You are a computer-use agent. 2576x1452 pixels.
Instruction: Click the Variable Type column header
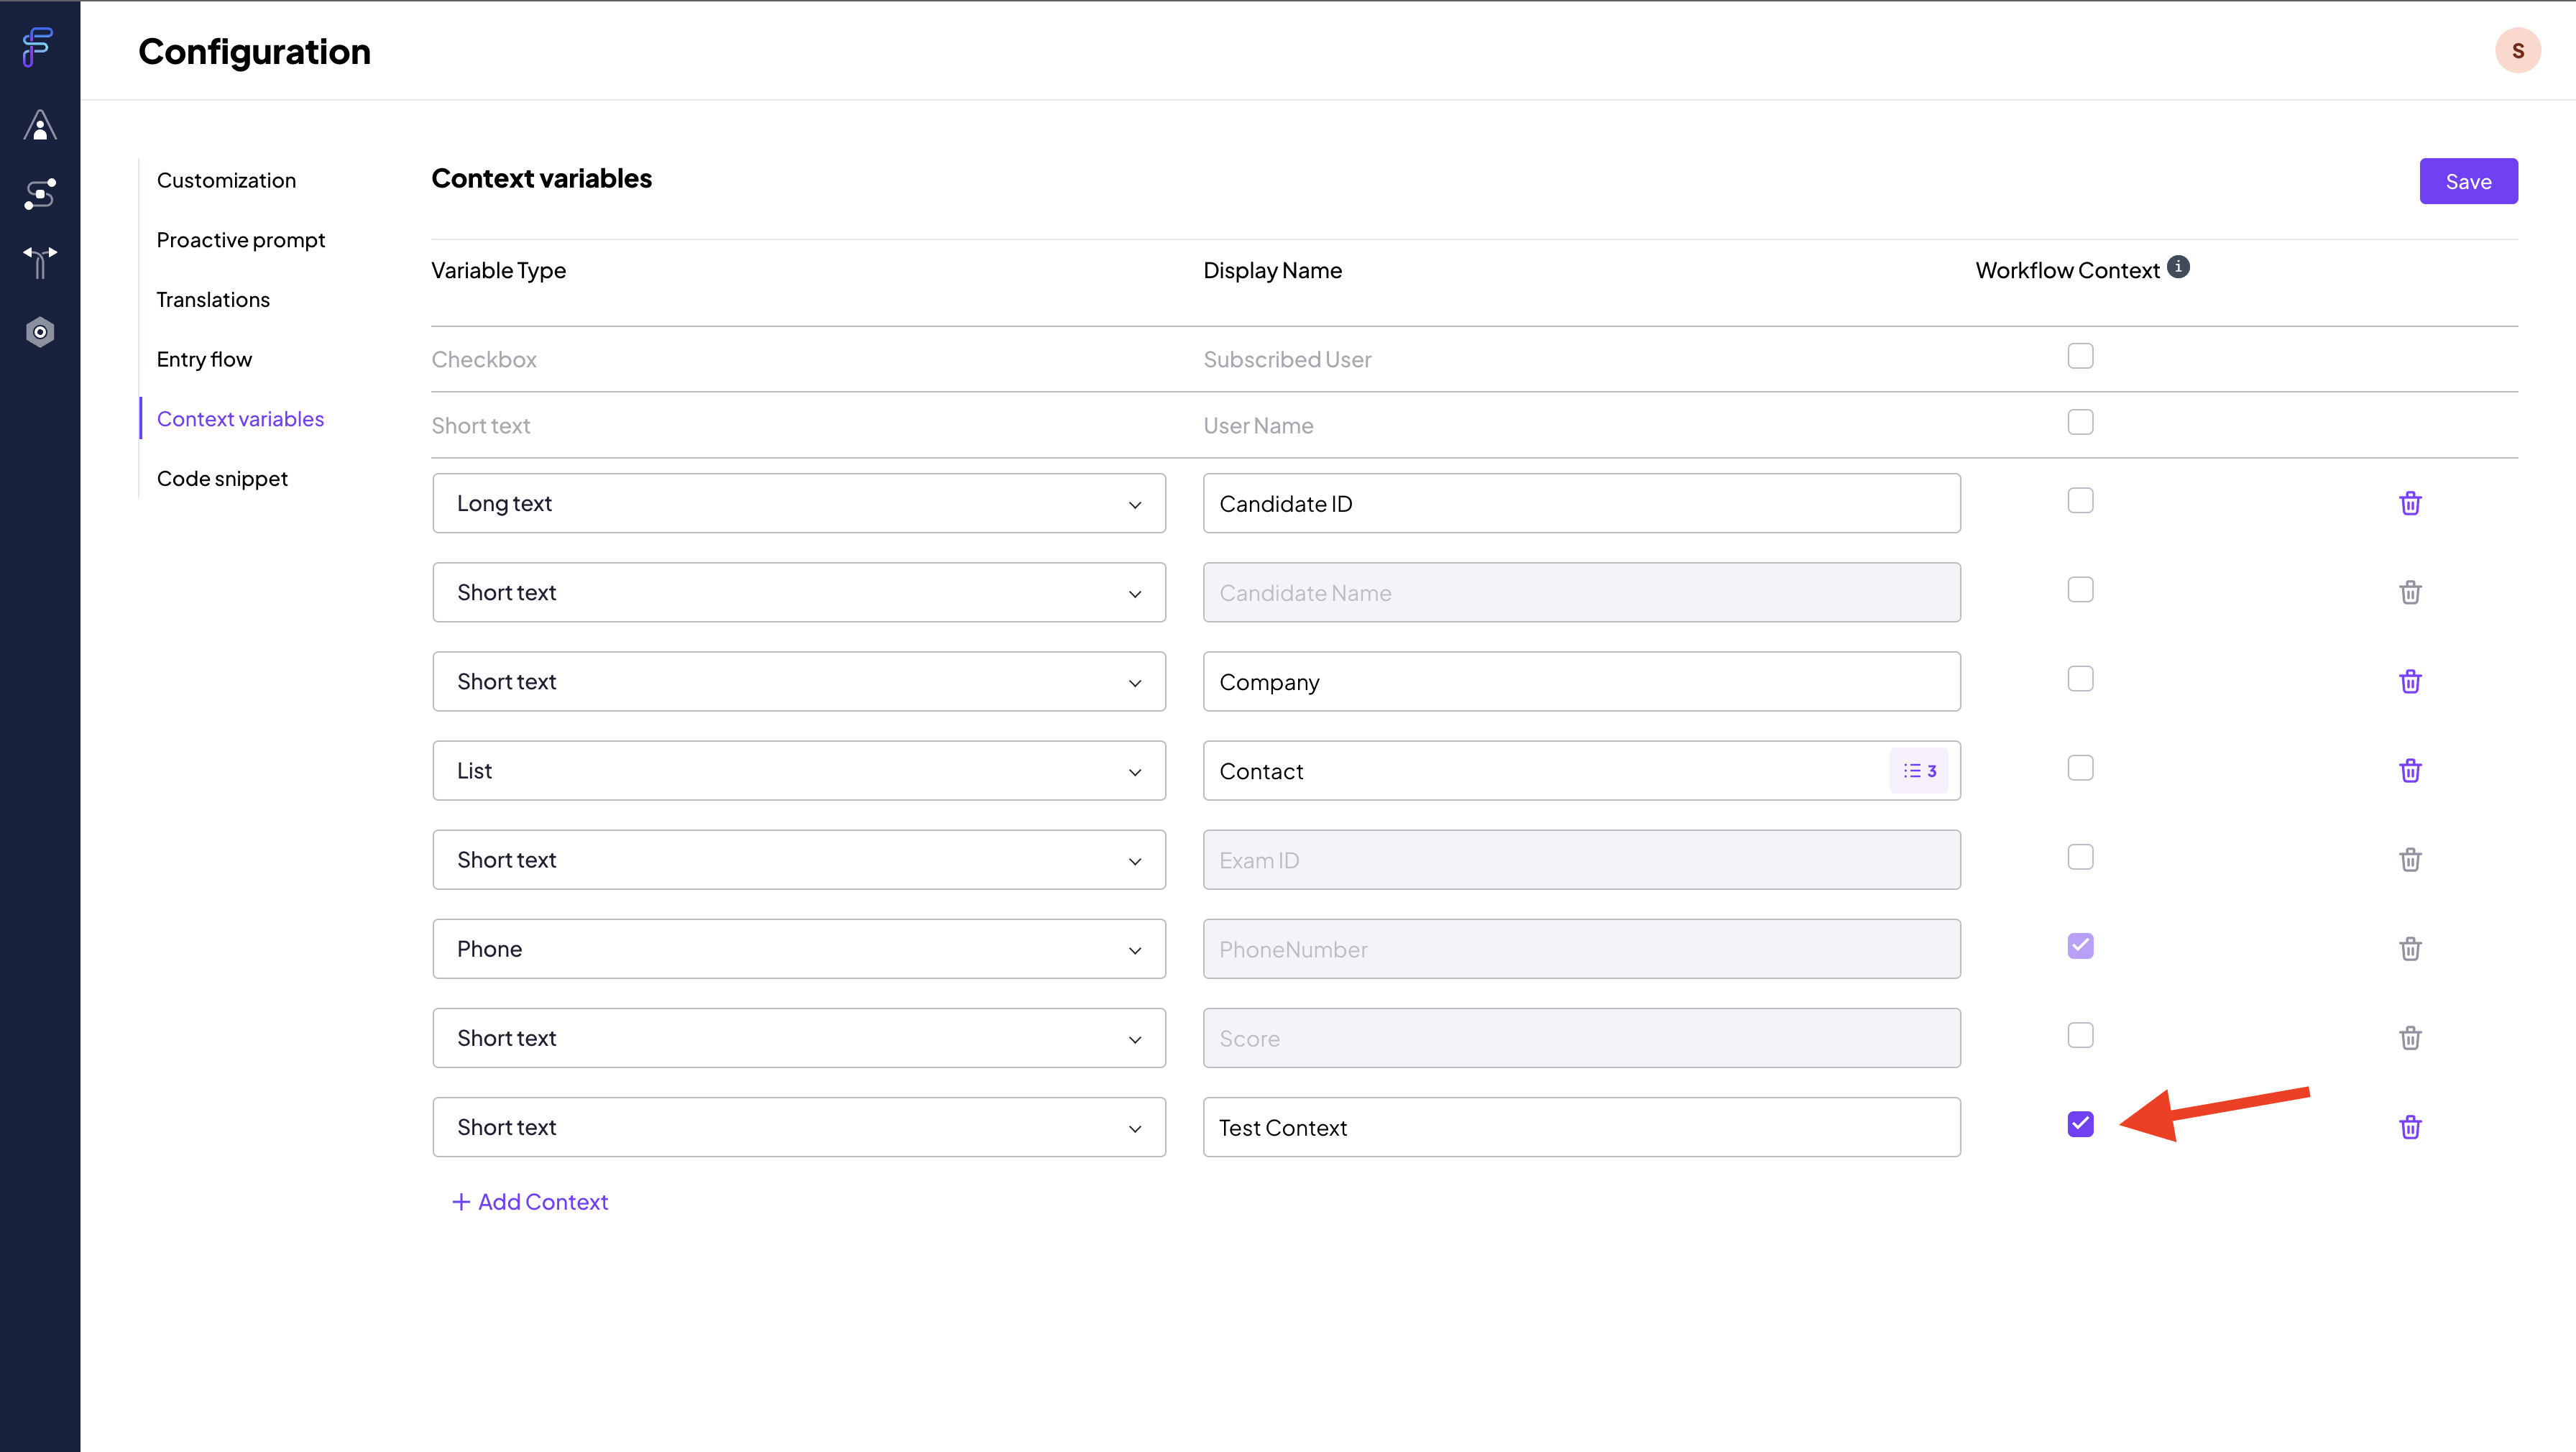click(498, 270)
